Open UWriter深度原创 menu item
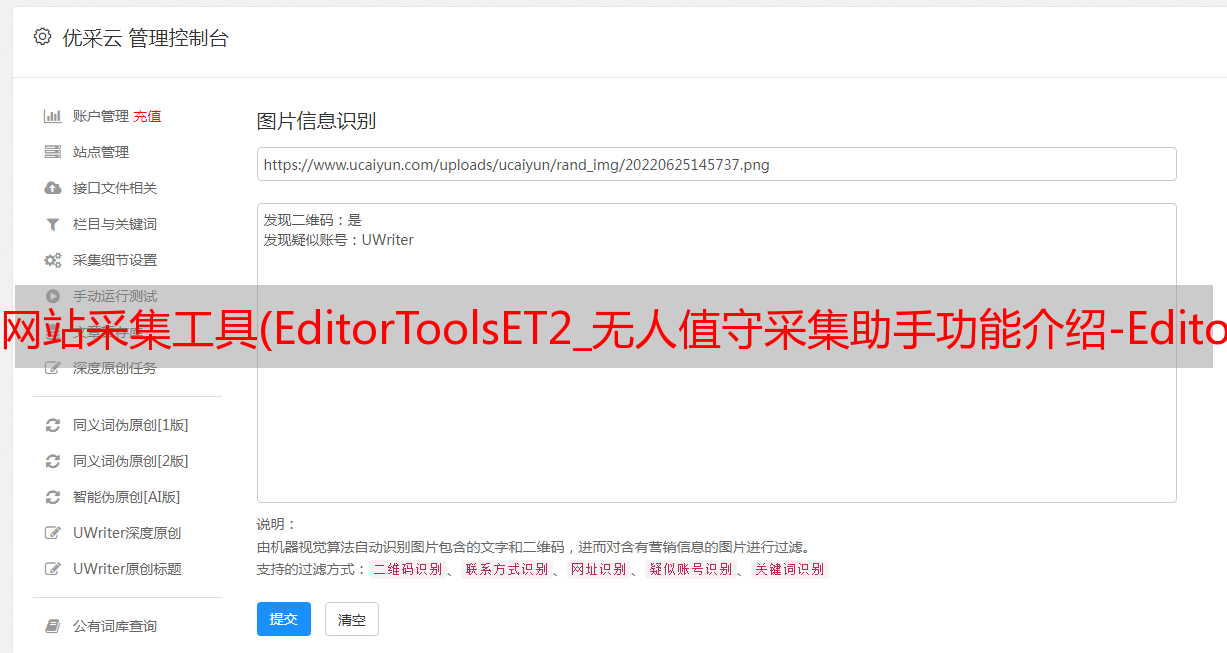 pos(127,533)
